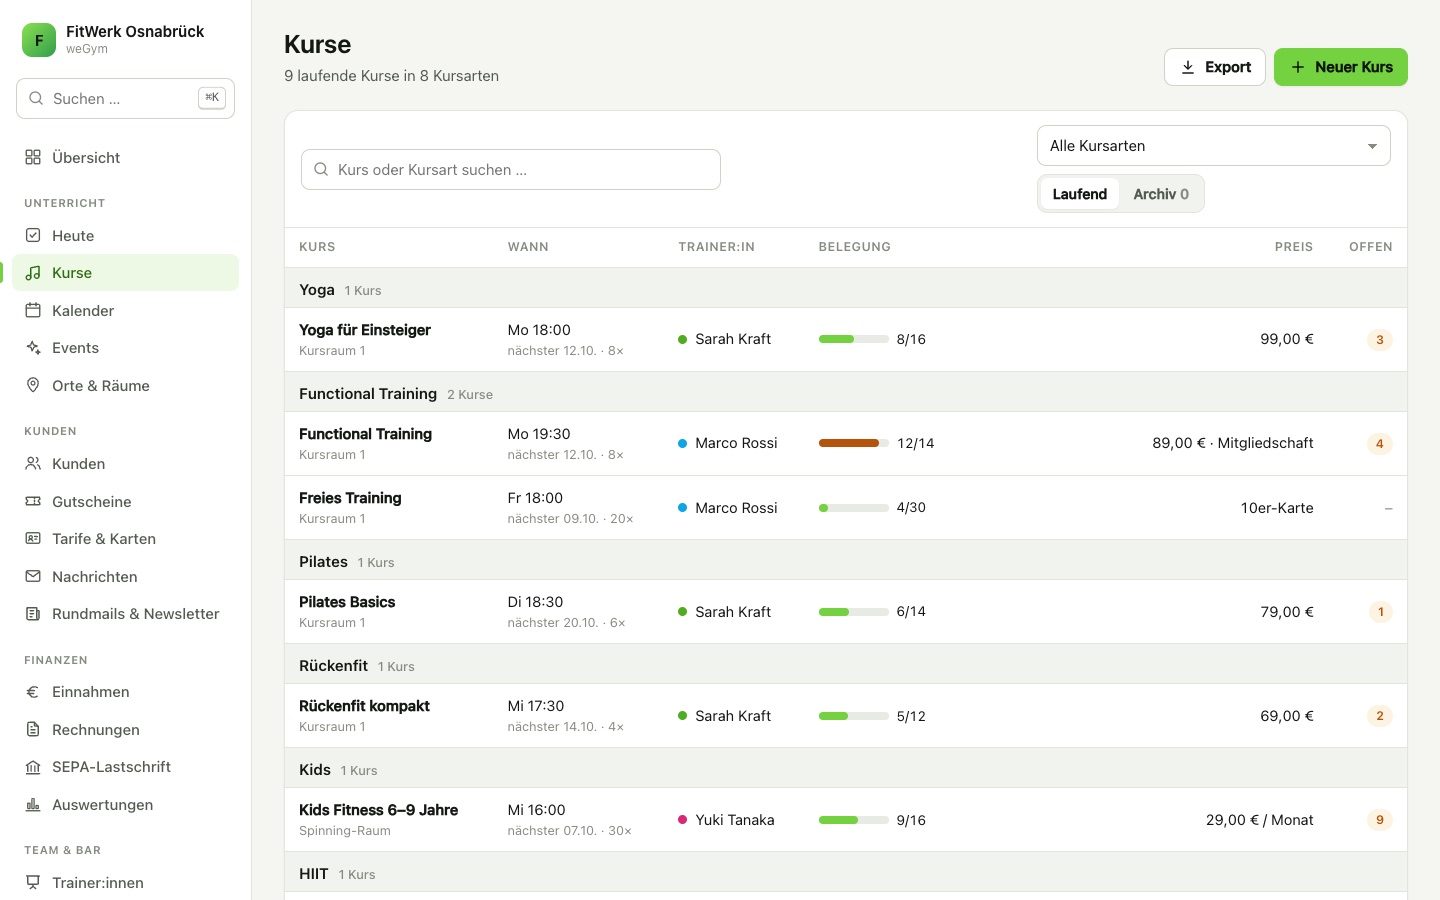Open the Kunden people icon
1440x900 pixels.
(x=33, y=463)
